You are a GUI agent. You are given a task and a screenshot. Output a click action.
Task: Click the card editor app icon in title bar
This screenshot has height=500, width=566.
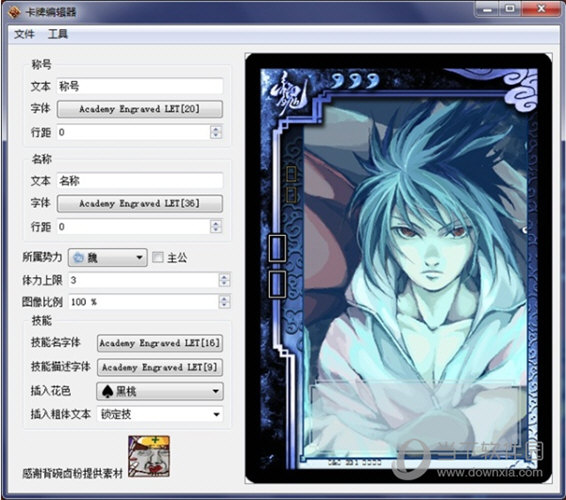[x=15, y=13]
